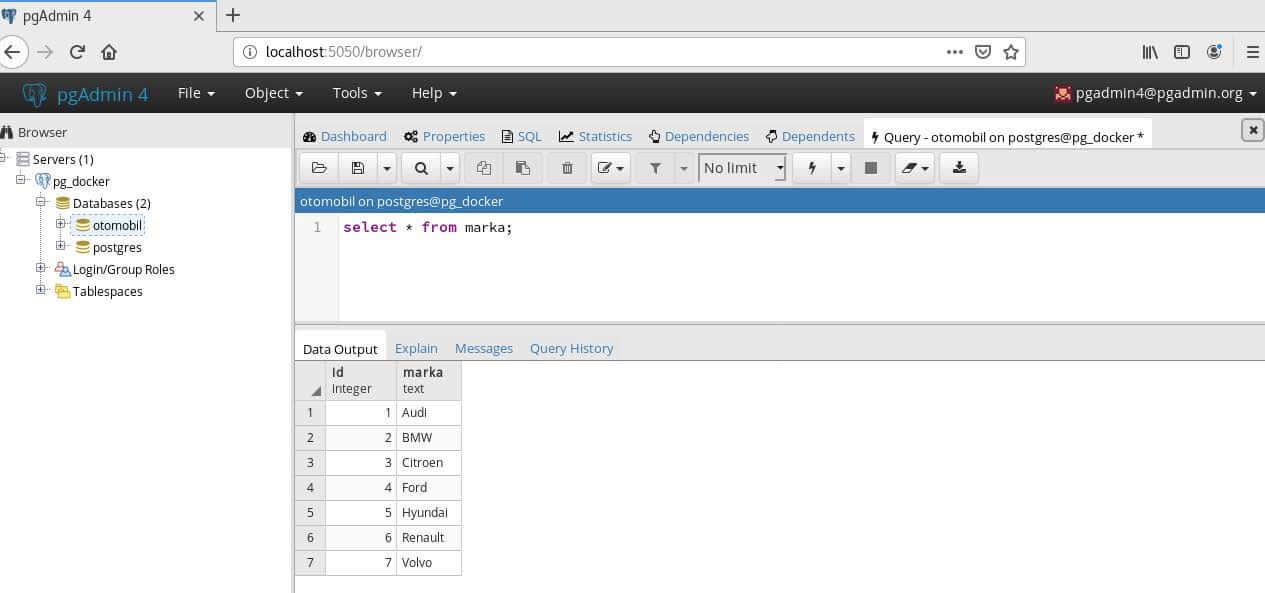
Task: Switch to the Query History tab
Action: coord(571,348)
